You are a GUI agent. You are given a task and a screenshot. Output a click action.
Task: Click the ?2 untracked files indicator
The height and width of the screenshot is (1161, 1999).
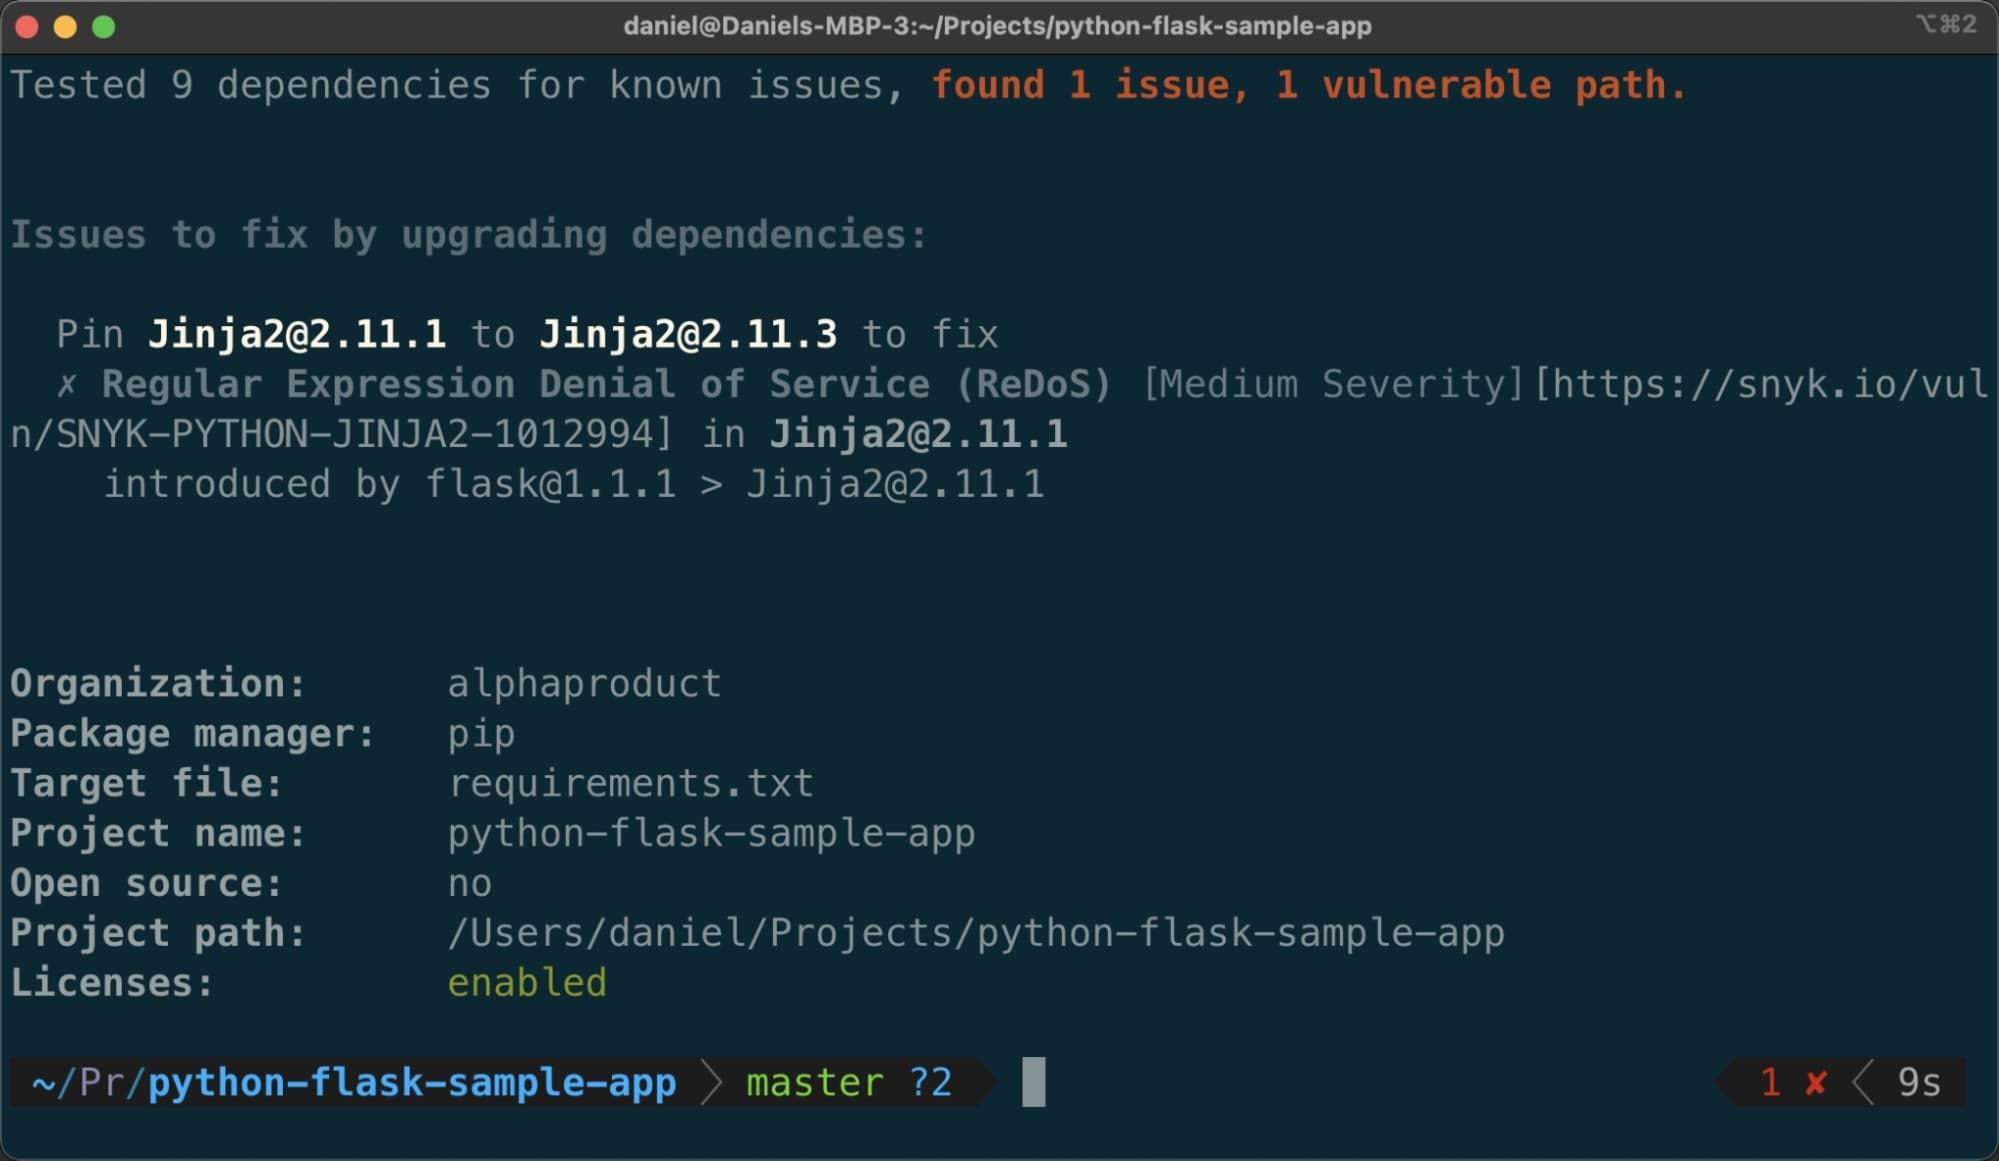[929, 1082]
